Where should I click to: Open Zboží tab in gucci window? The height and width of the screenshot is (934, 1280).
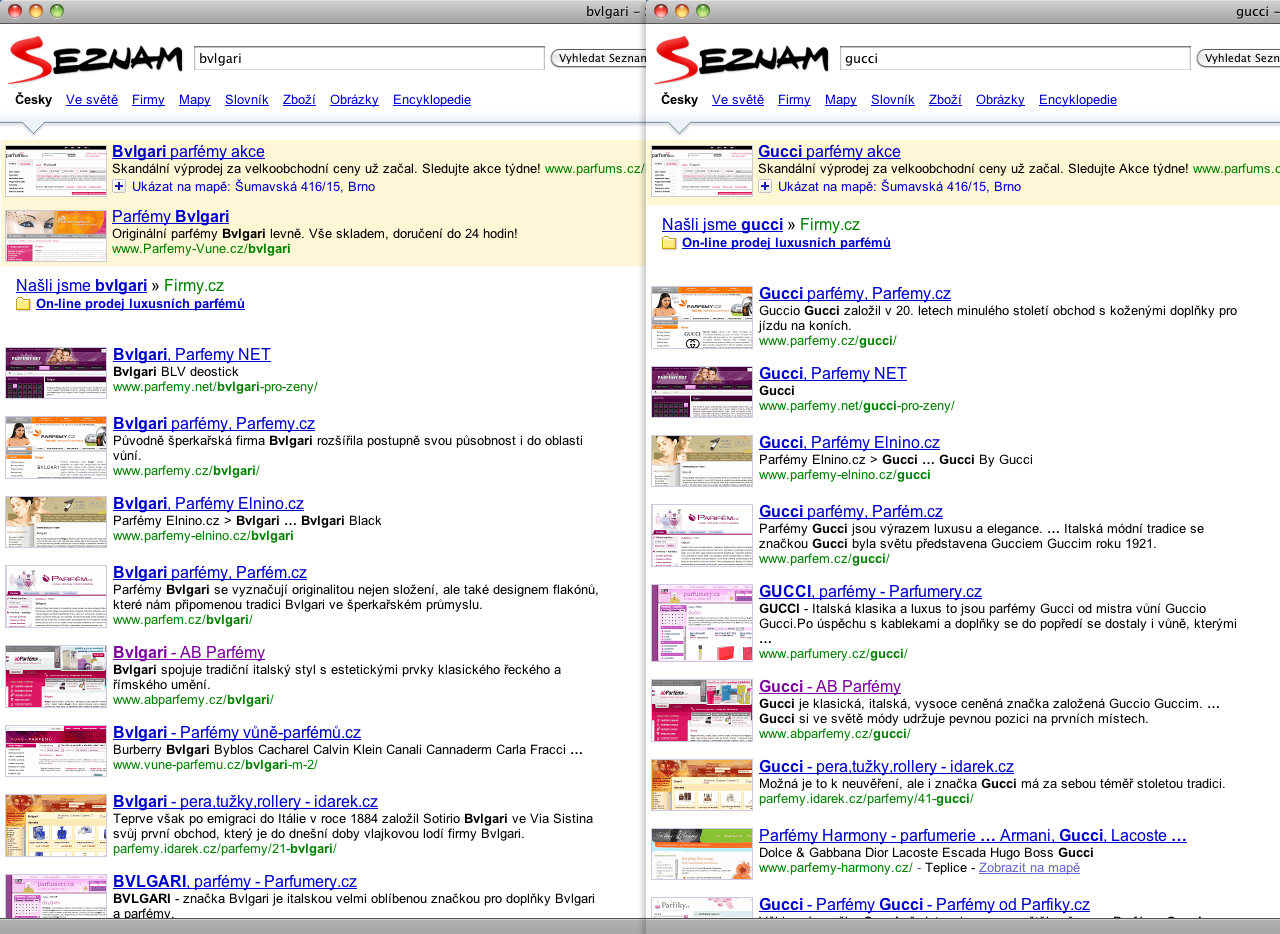click(945, 100)
